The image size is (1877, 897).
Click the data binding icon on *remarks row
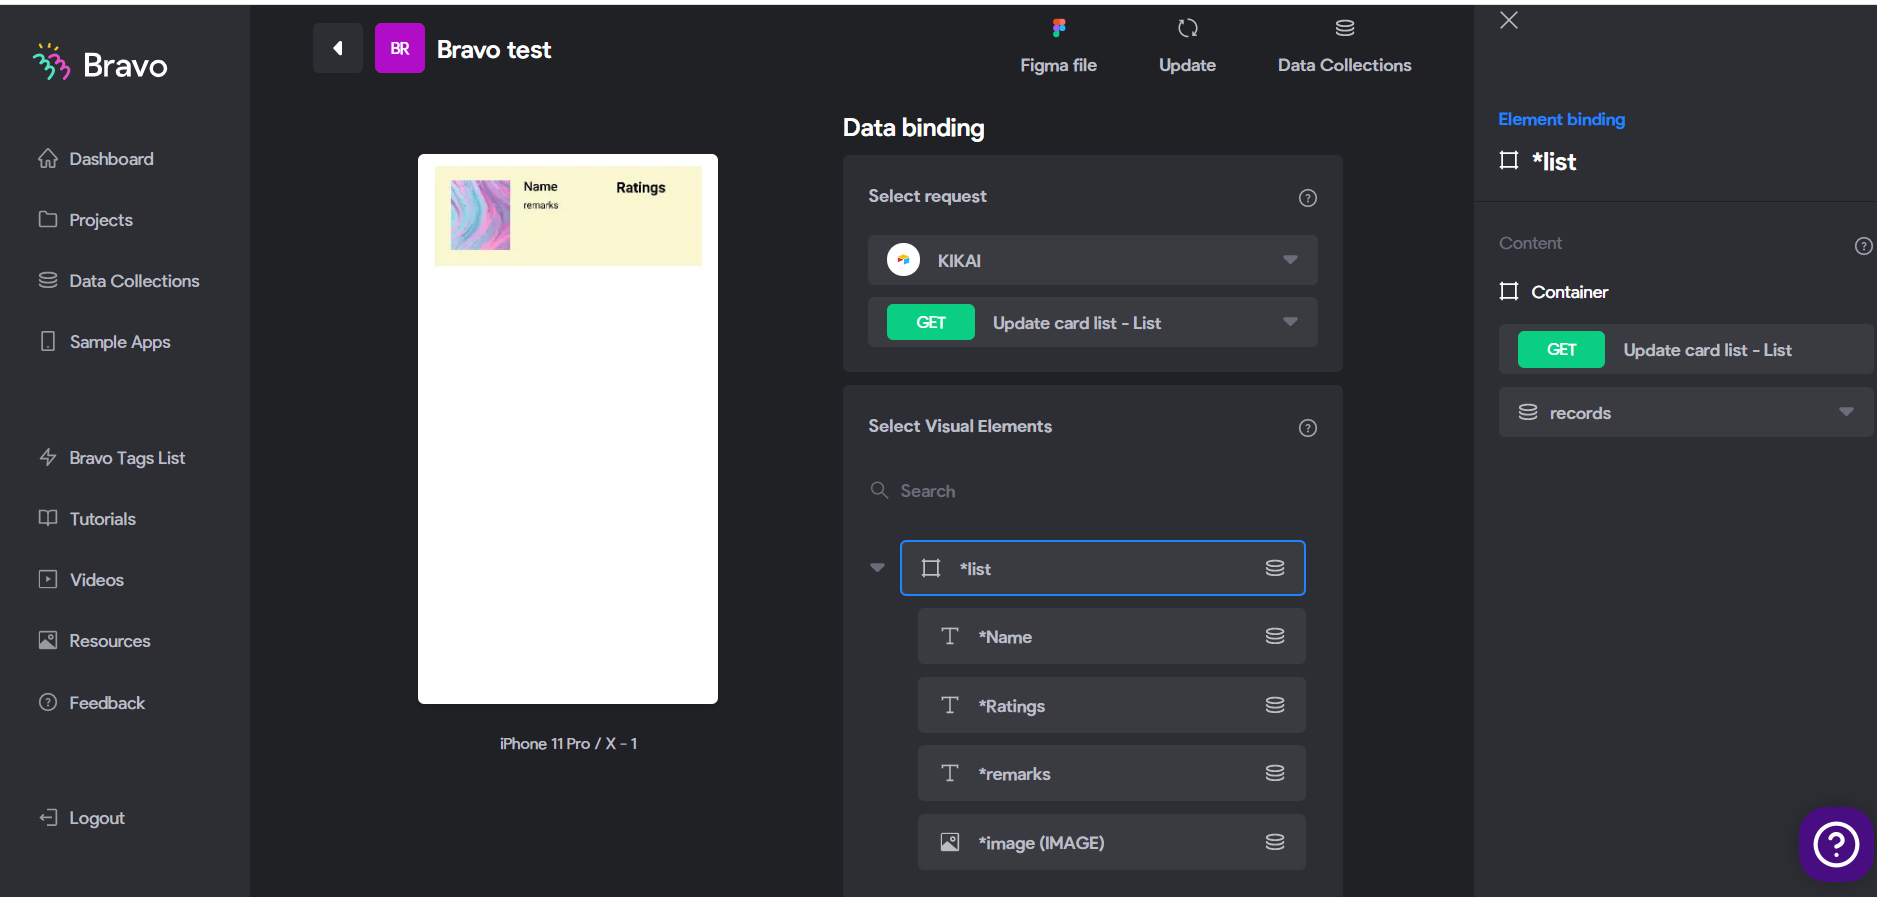tap(1275, 773)
